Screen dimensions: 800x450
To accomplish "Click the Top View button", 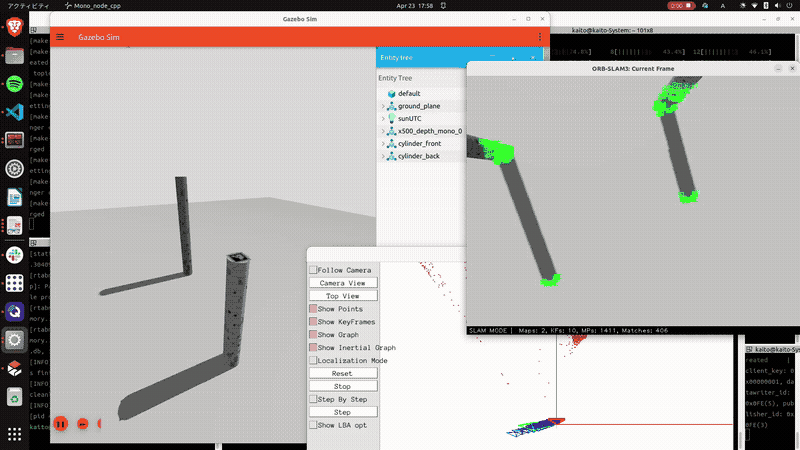I will pyautogui.click(x=342, y=296).
